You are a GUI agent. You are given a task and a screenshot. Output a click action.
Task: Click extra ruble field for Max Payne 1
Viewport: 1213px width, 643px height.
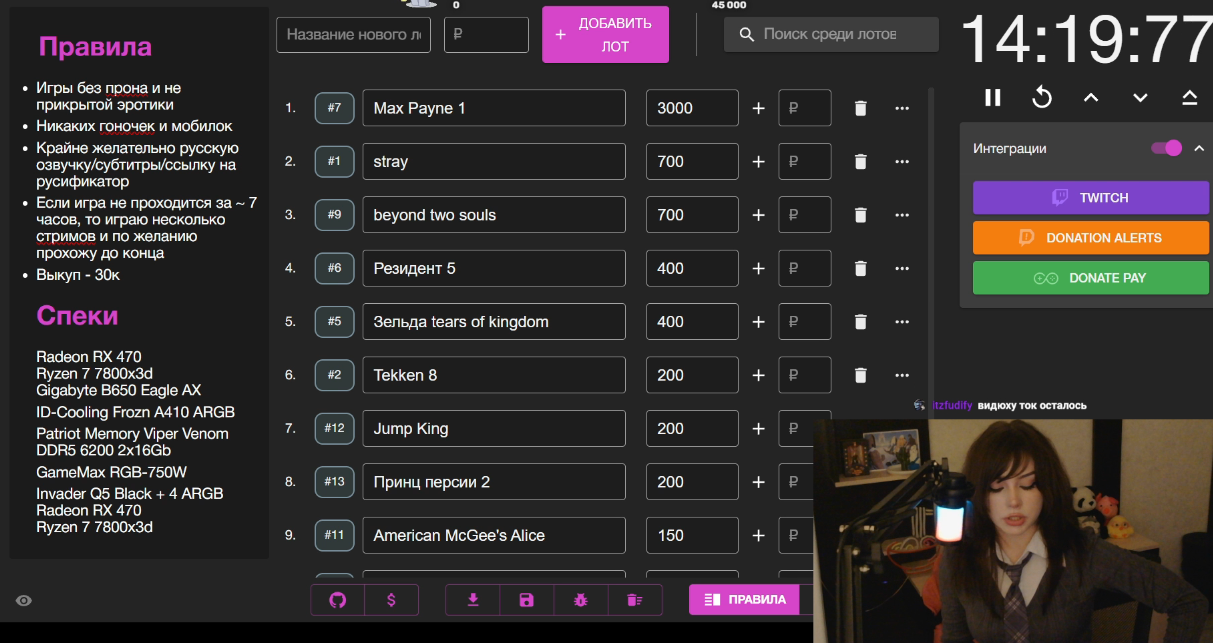[x=805, y=108]
